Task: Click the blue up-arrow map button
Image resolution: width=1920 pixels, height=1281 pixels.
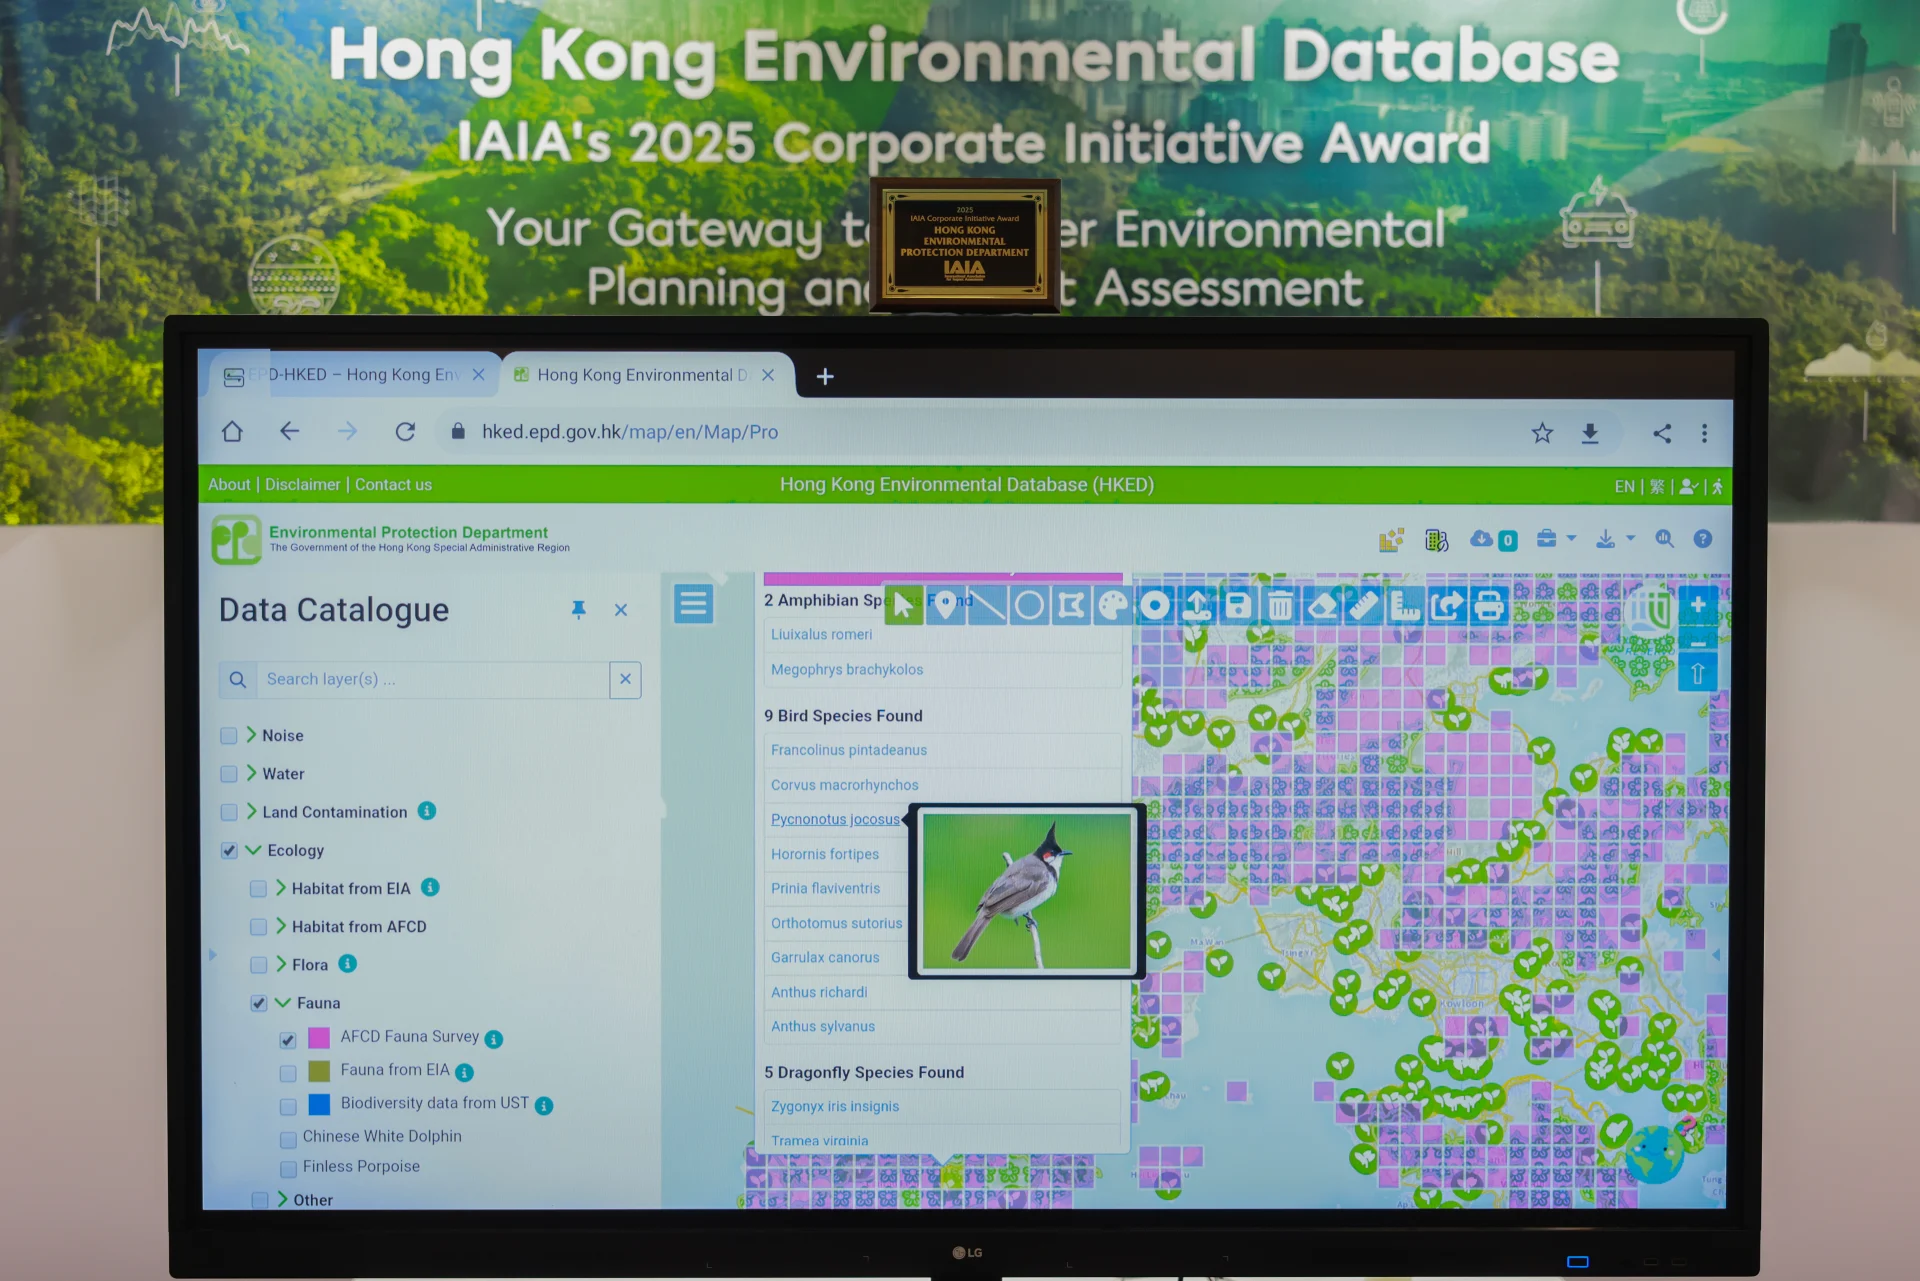Action: [1698, 674]
